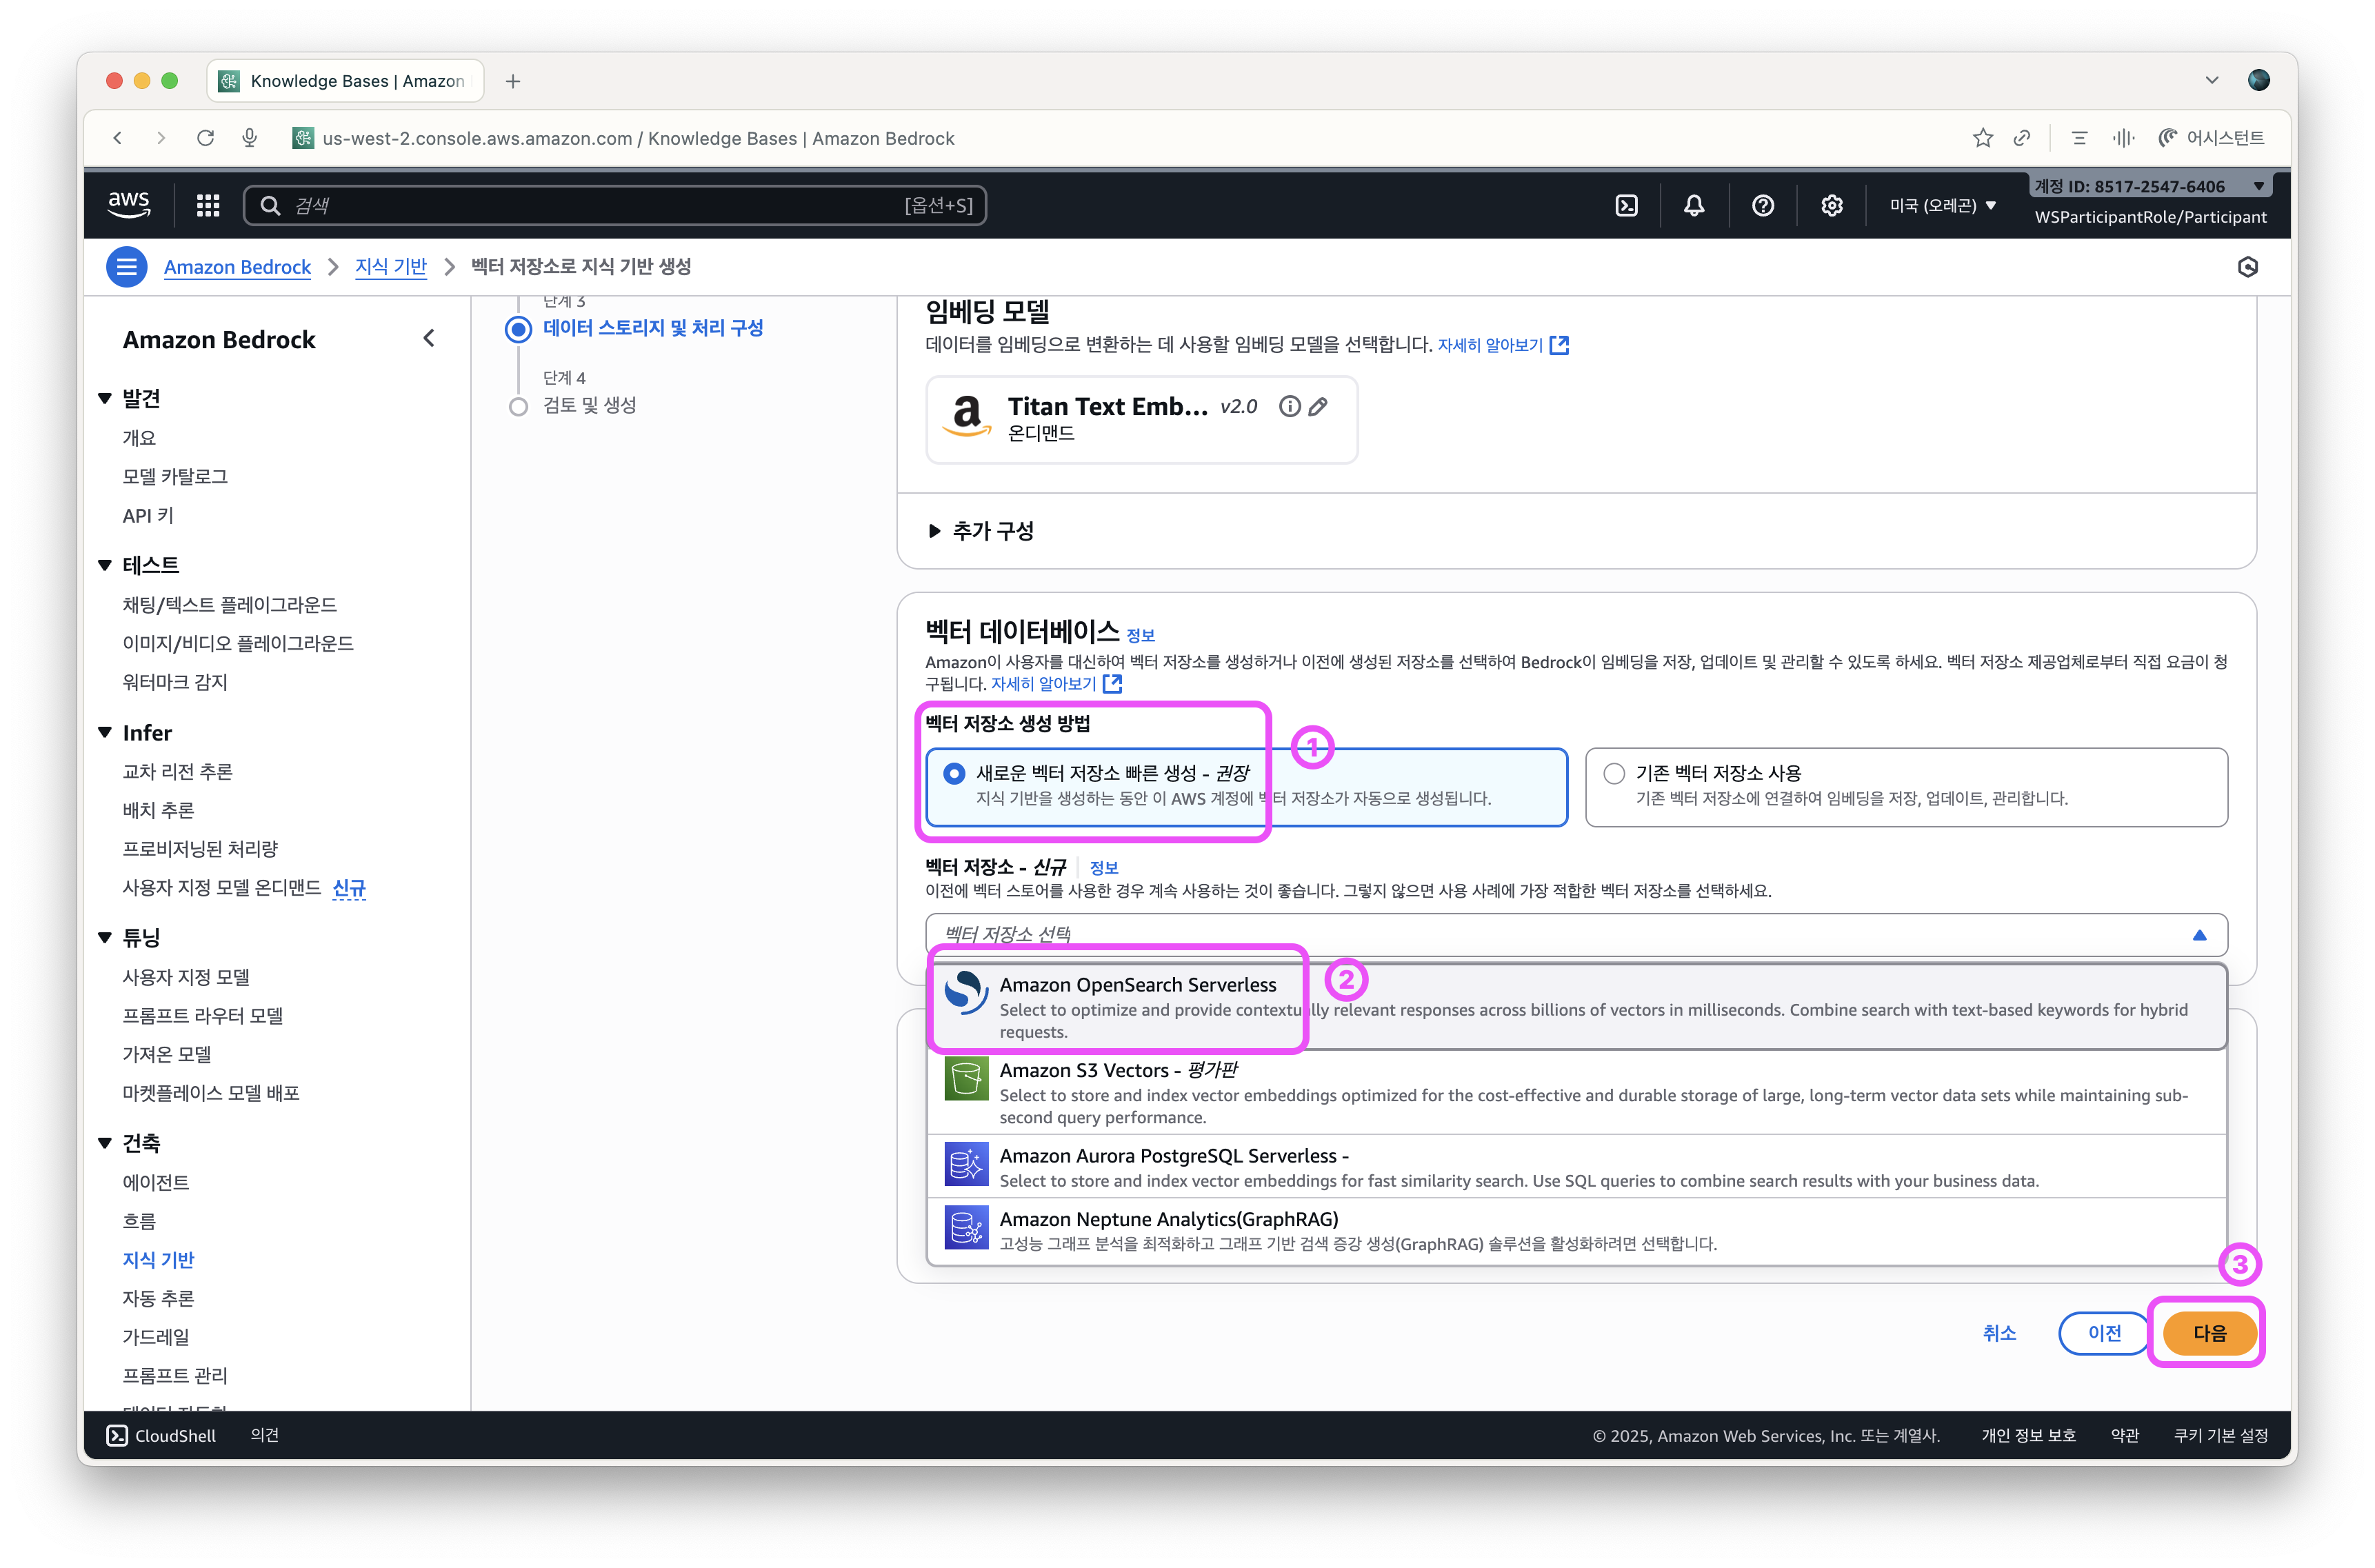The image size is (2375, 1568).
Task: Go to 채팅/텍스트 플레이그라운드
Action: (229, 605)
